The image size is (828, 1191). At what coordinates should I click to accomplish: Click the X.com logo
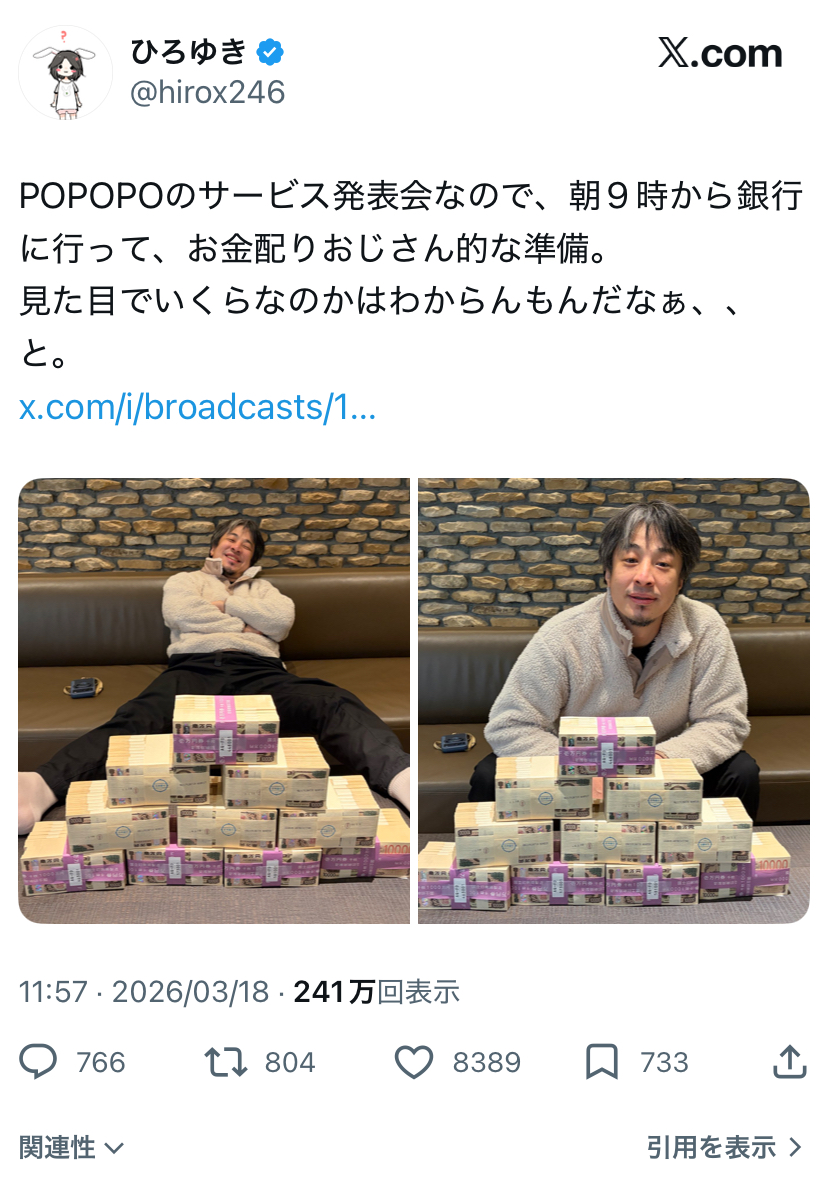pos(719,53)
